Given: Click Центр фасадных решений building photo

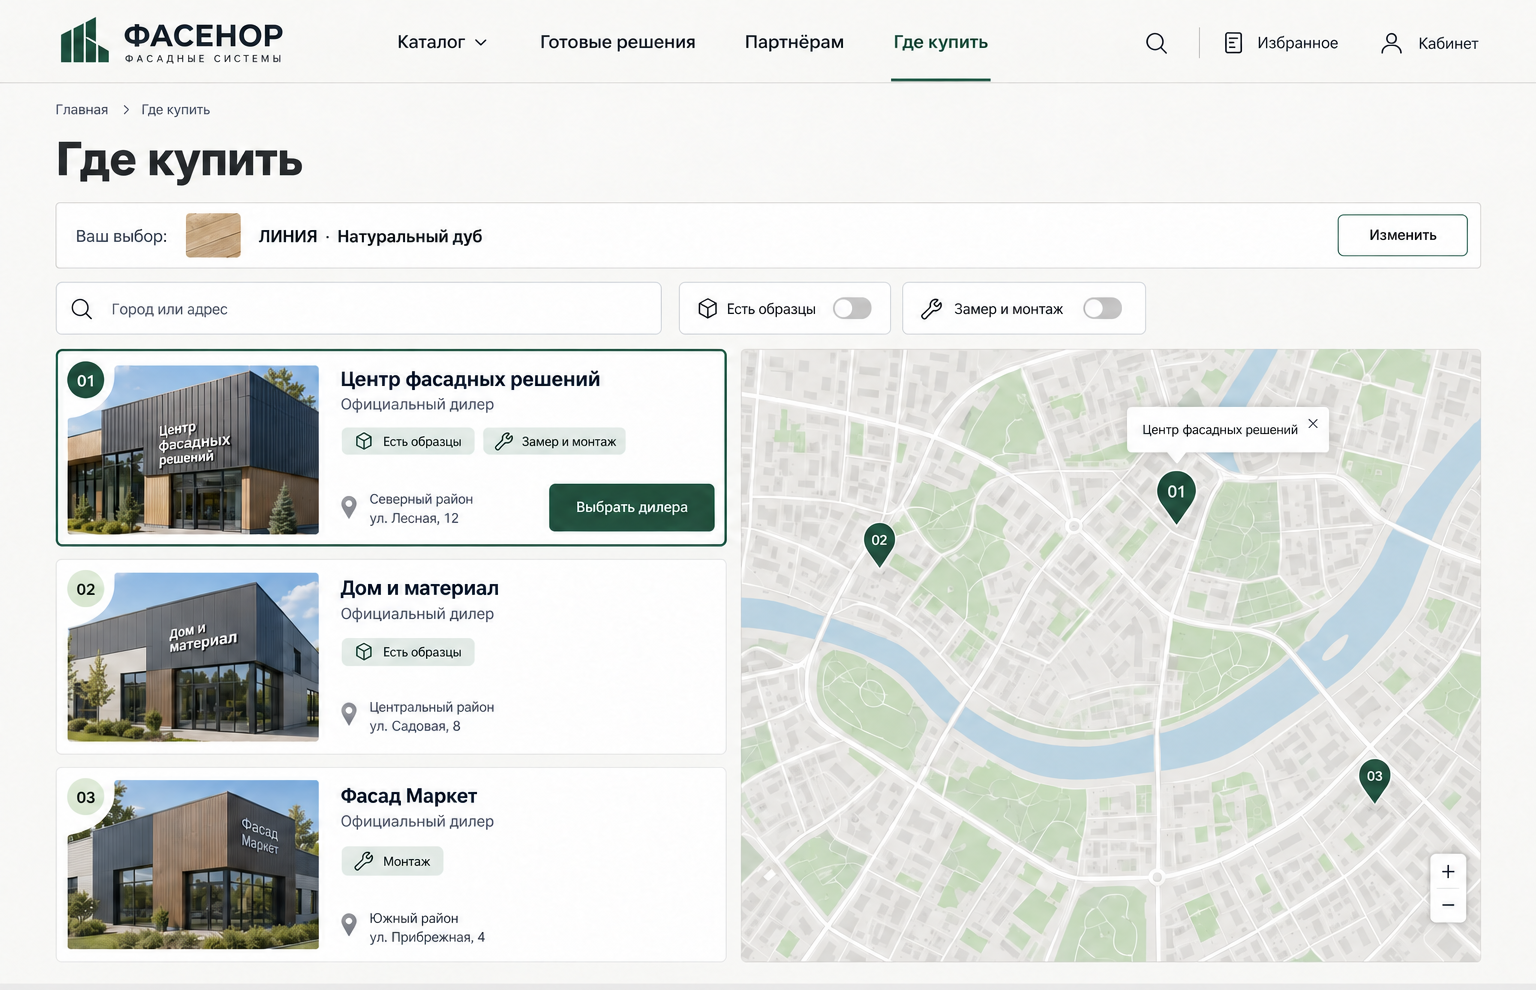Looking at the screenshot, I should click(193, 450).
